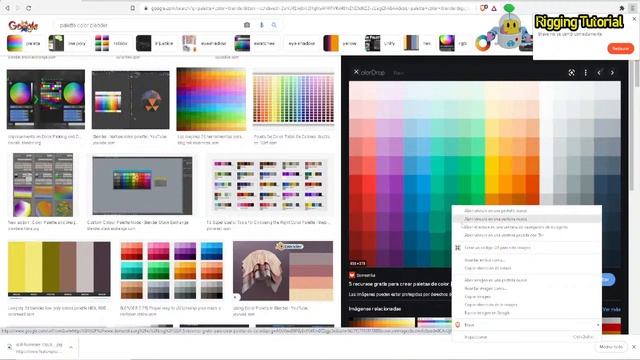Select the 'hex' filter chip
The height and width of the screenshot is (360, 640).
click(x=418, y=43)
